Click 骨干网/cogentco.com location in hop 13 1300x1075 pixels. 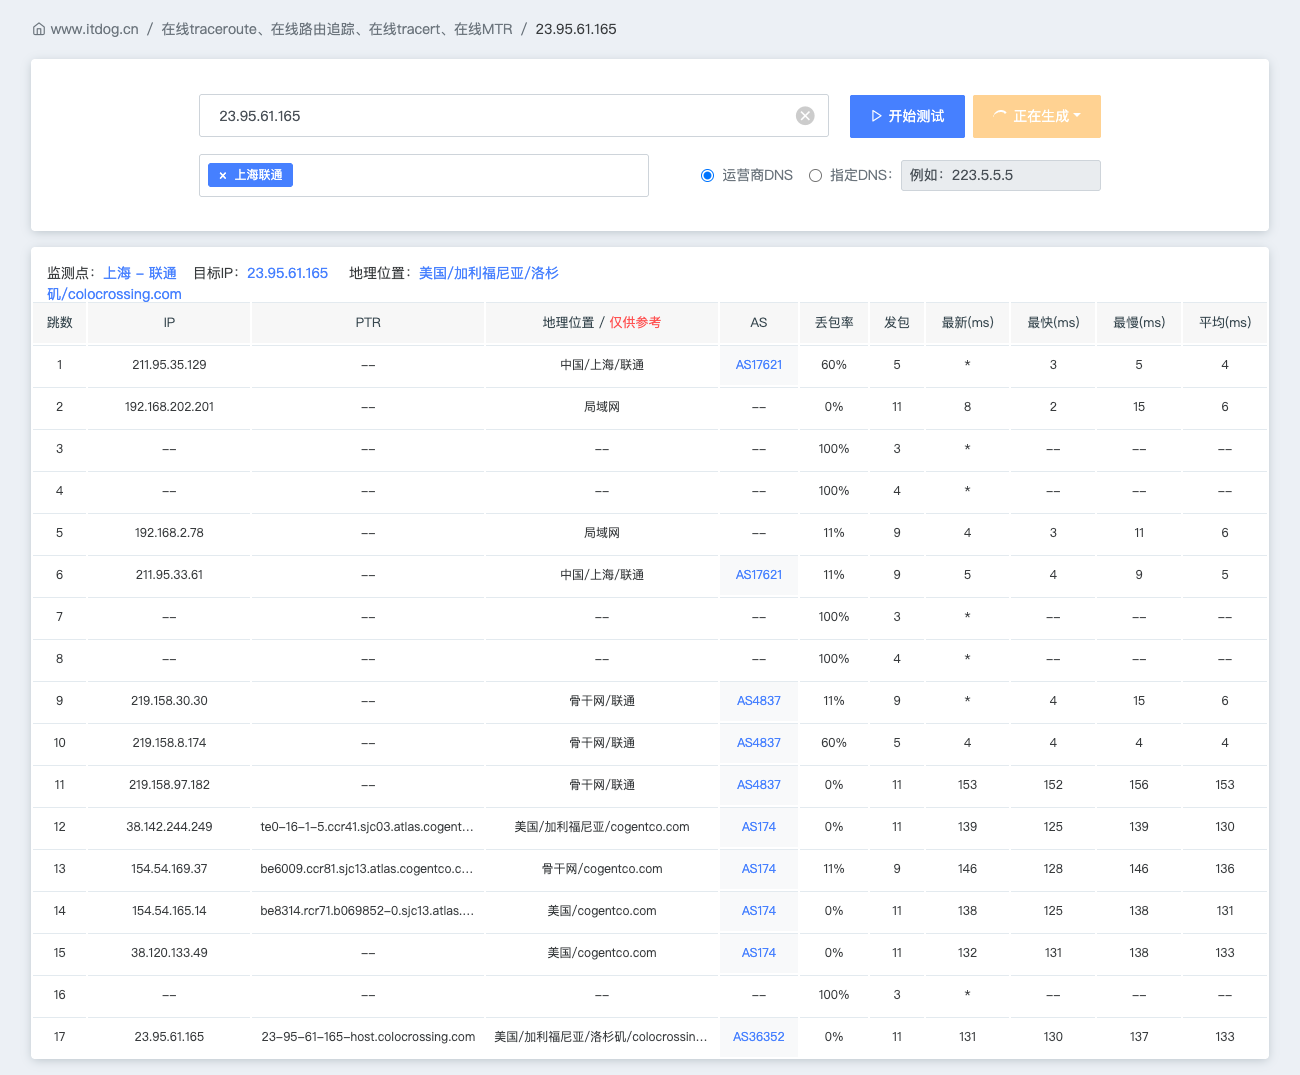[602, 869]
